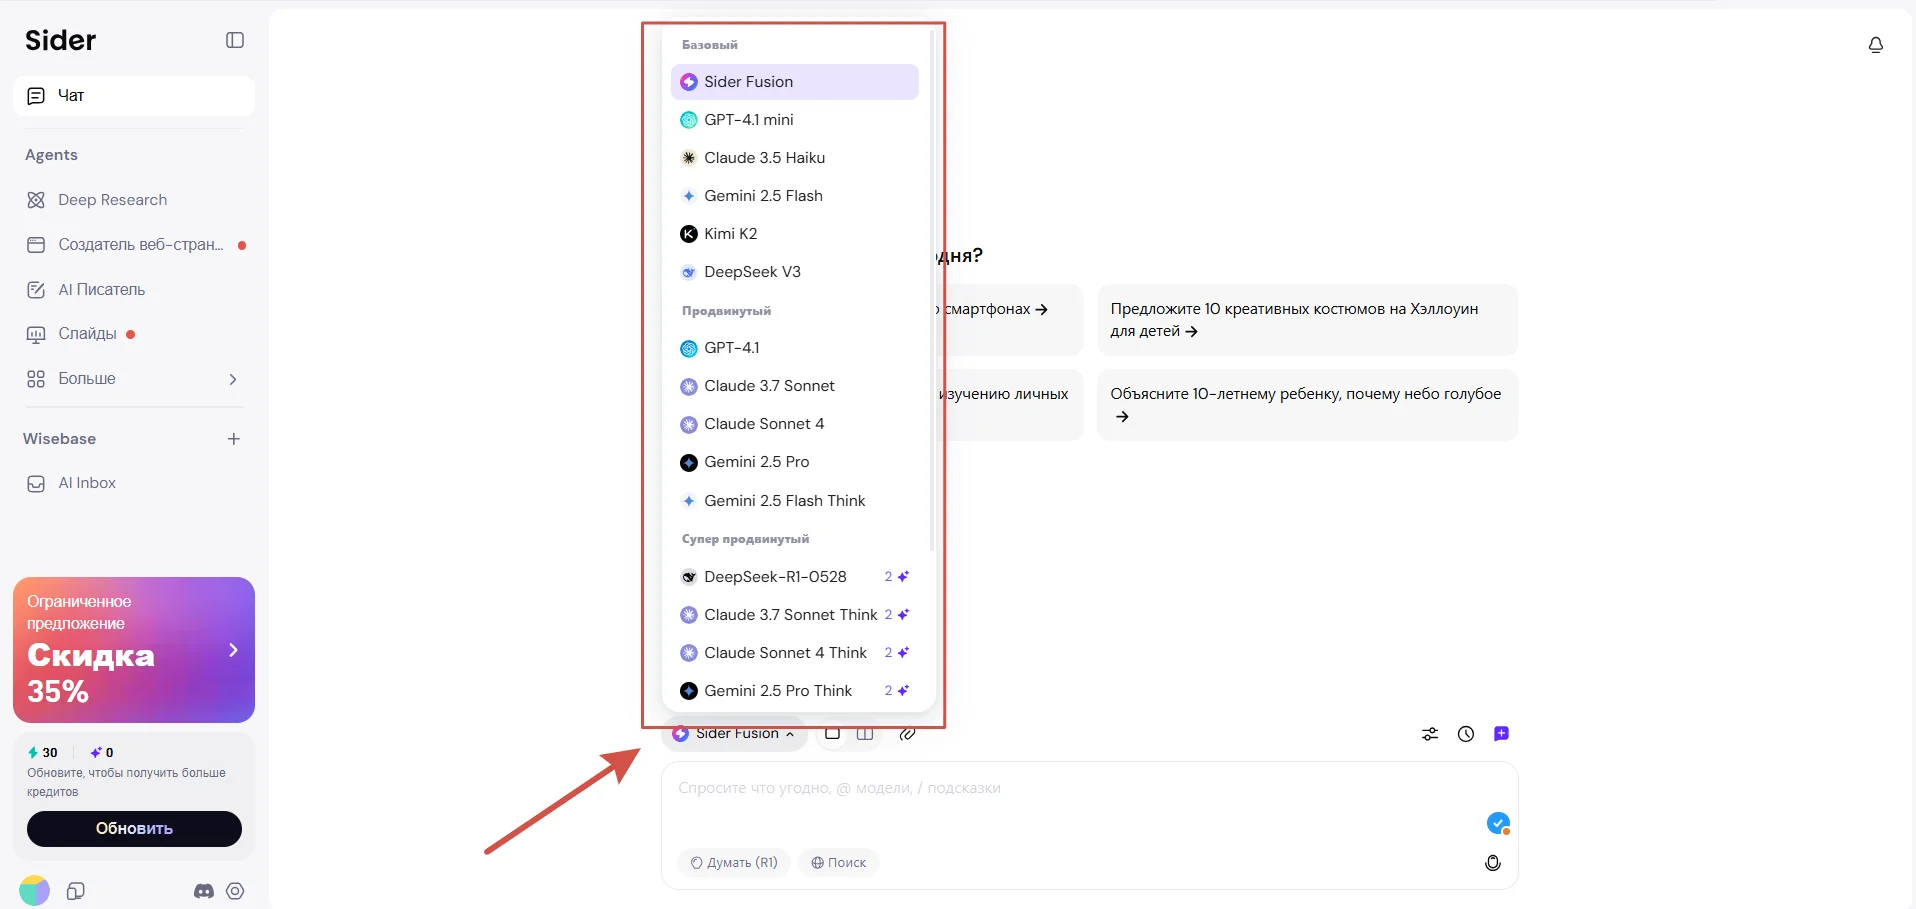Open the notifications bell
1916x909 pixels.
(x=1876, y=45)
